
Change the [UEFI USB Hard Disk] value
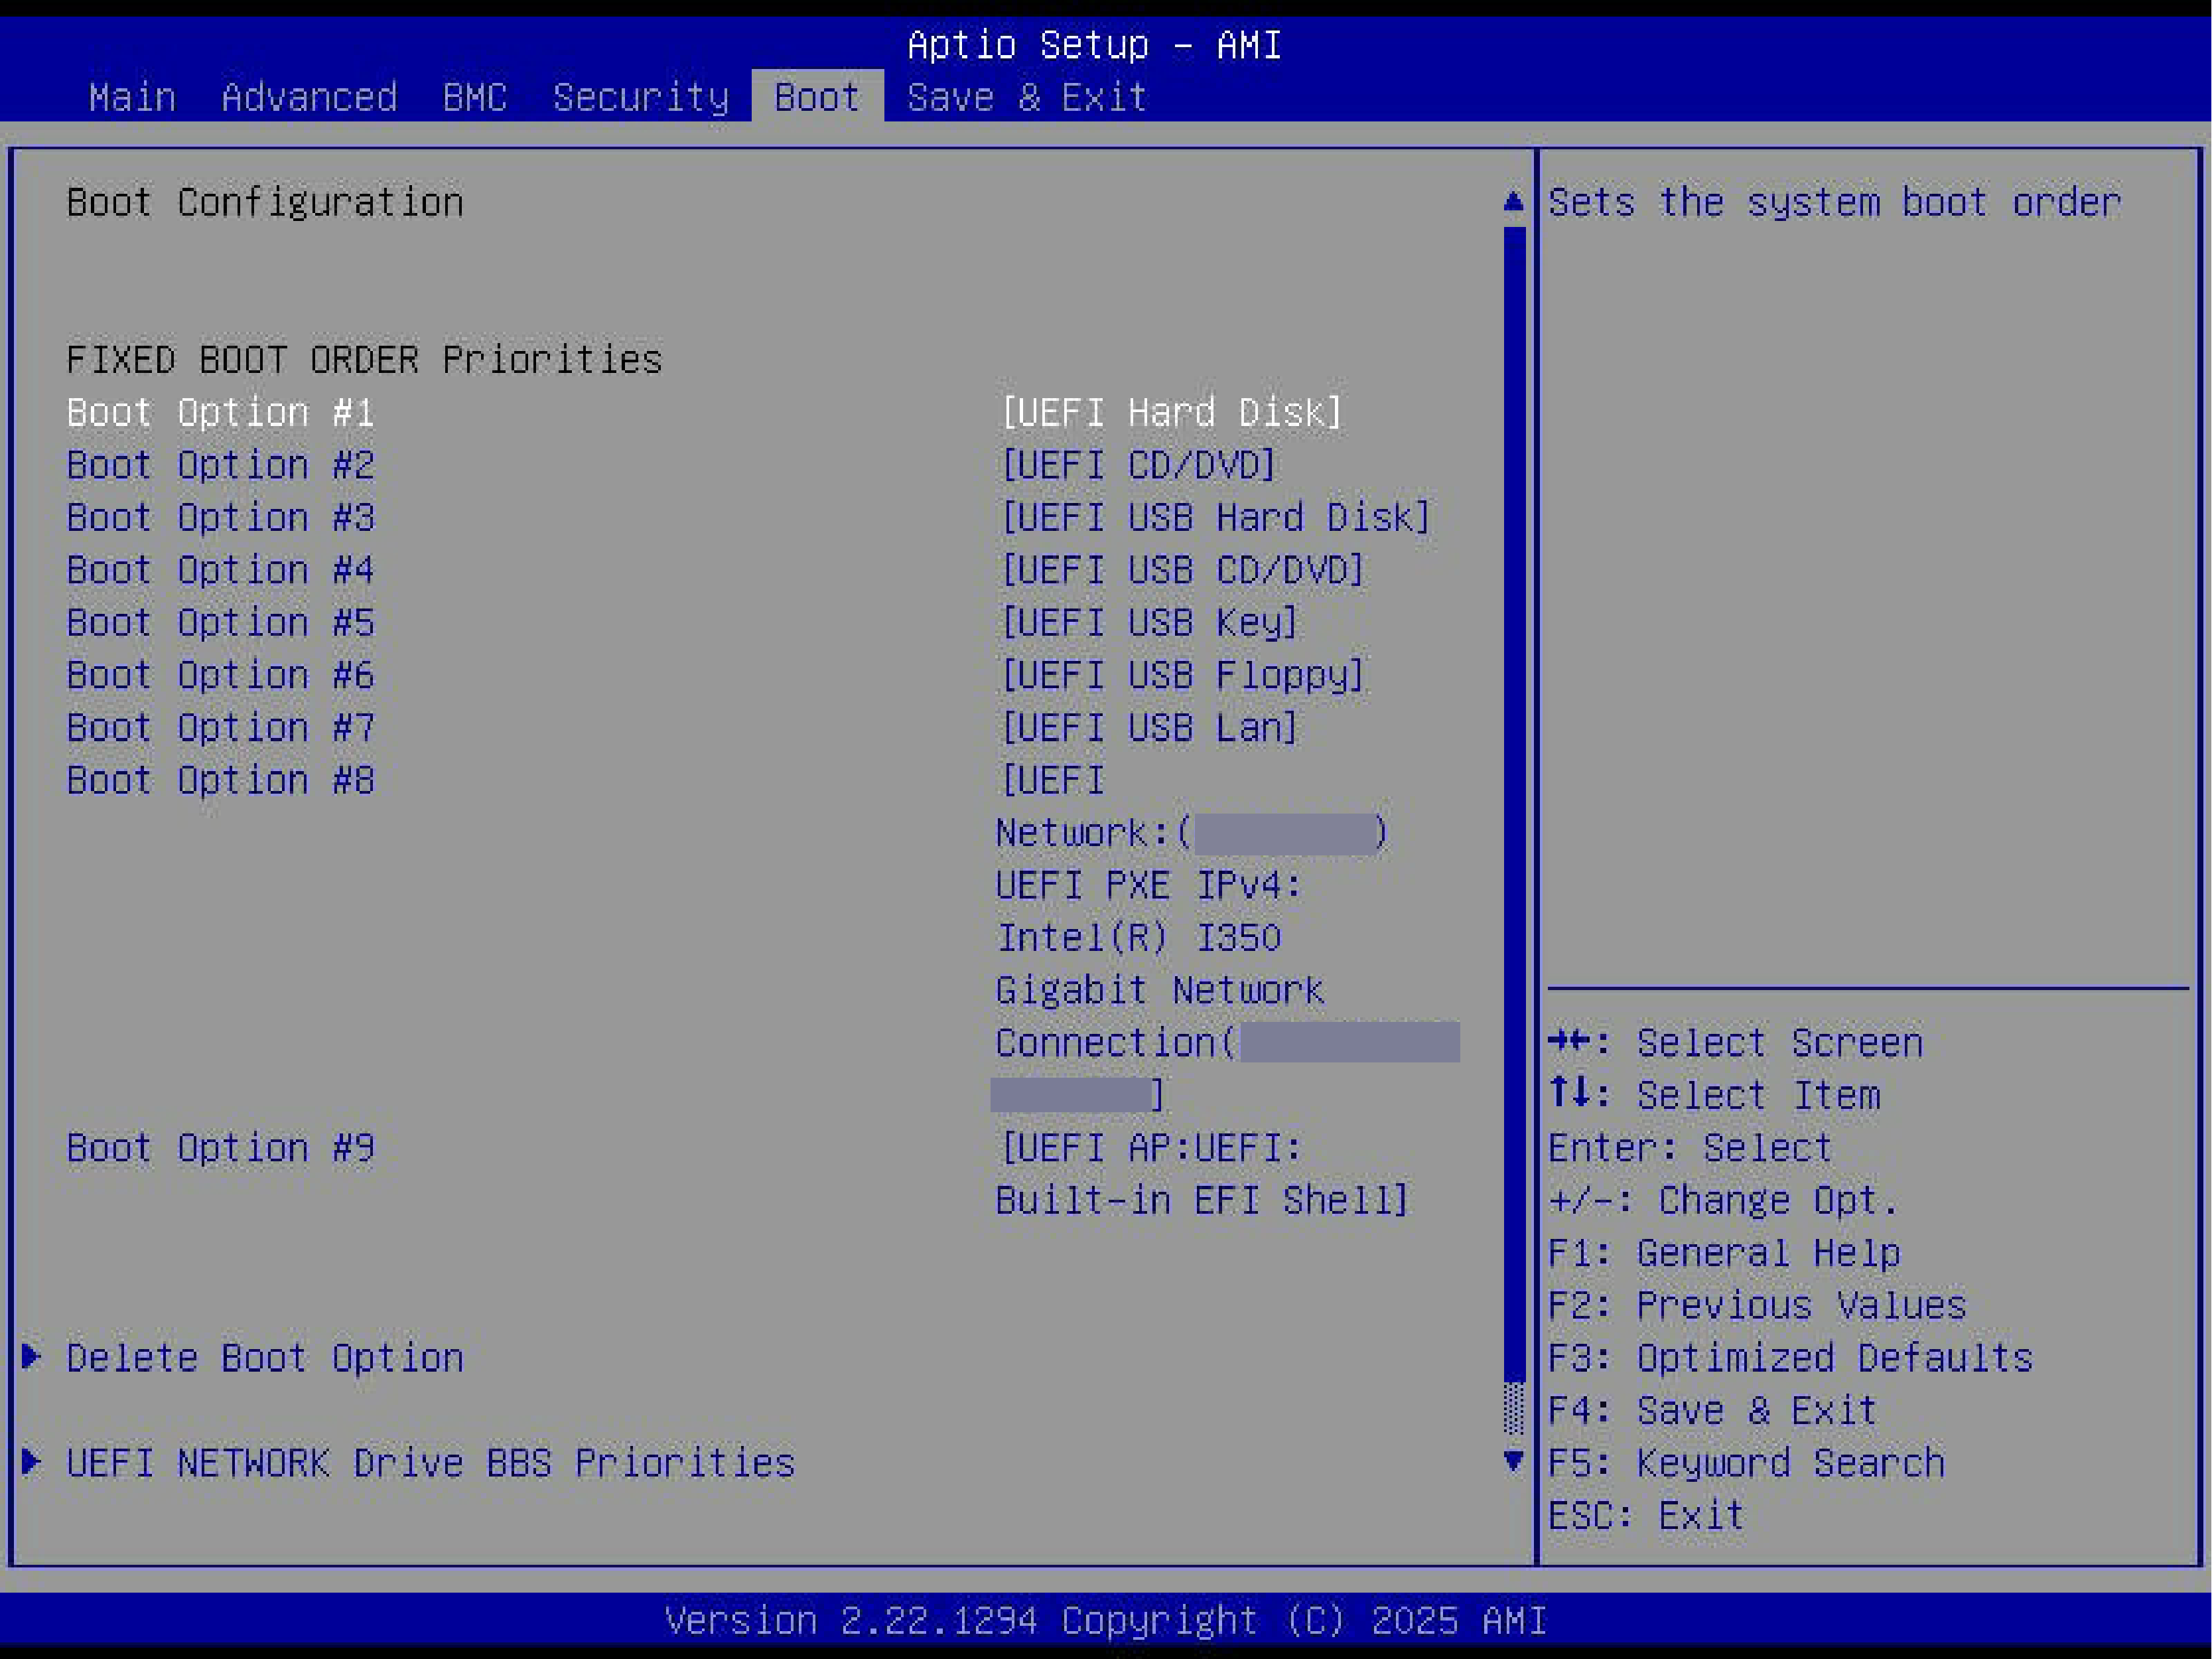[1215, 517]
